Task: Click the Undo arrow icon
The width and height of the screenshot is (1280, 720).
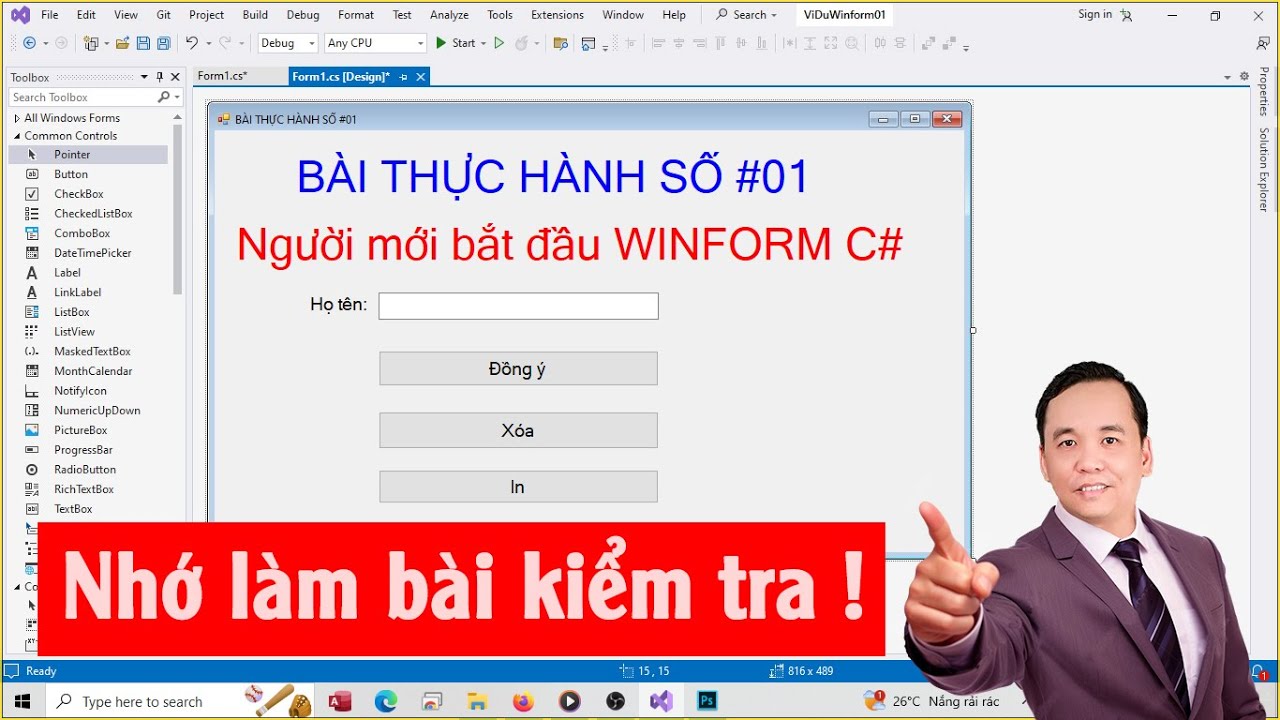Action: click(191, 43)
